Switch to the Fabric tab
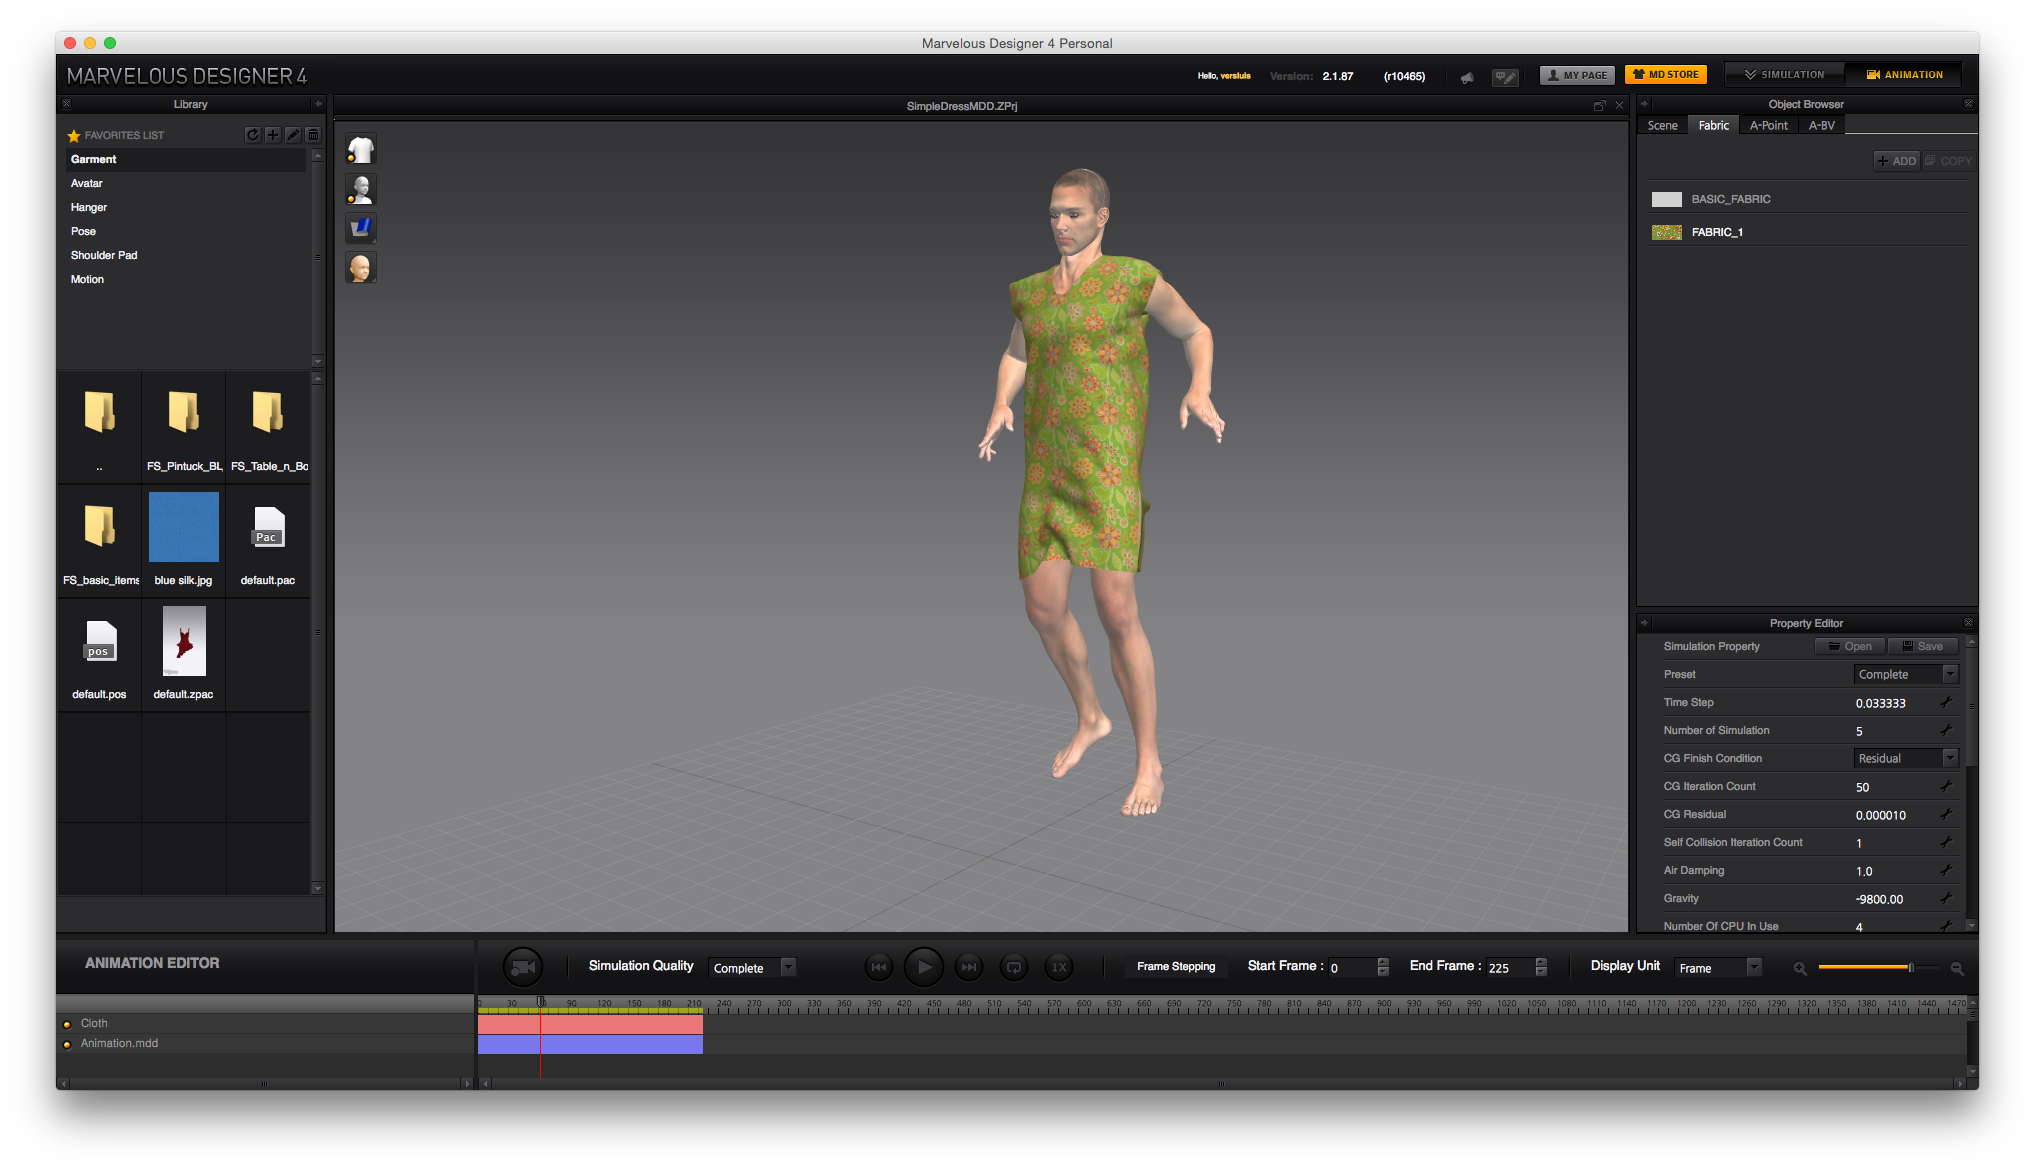The image size is (2035, 1170). click(x=1713, y=126)
